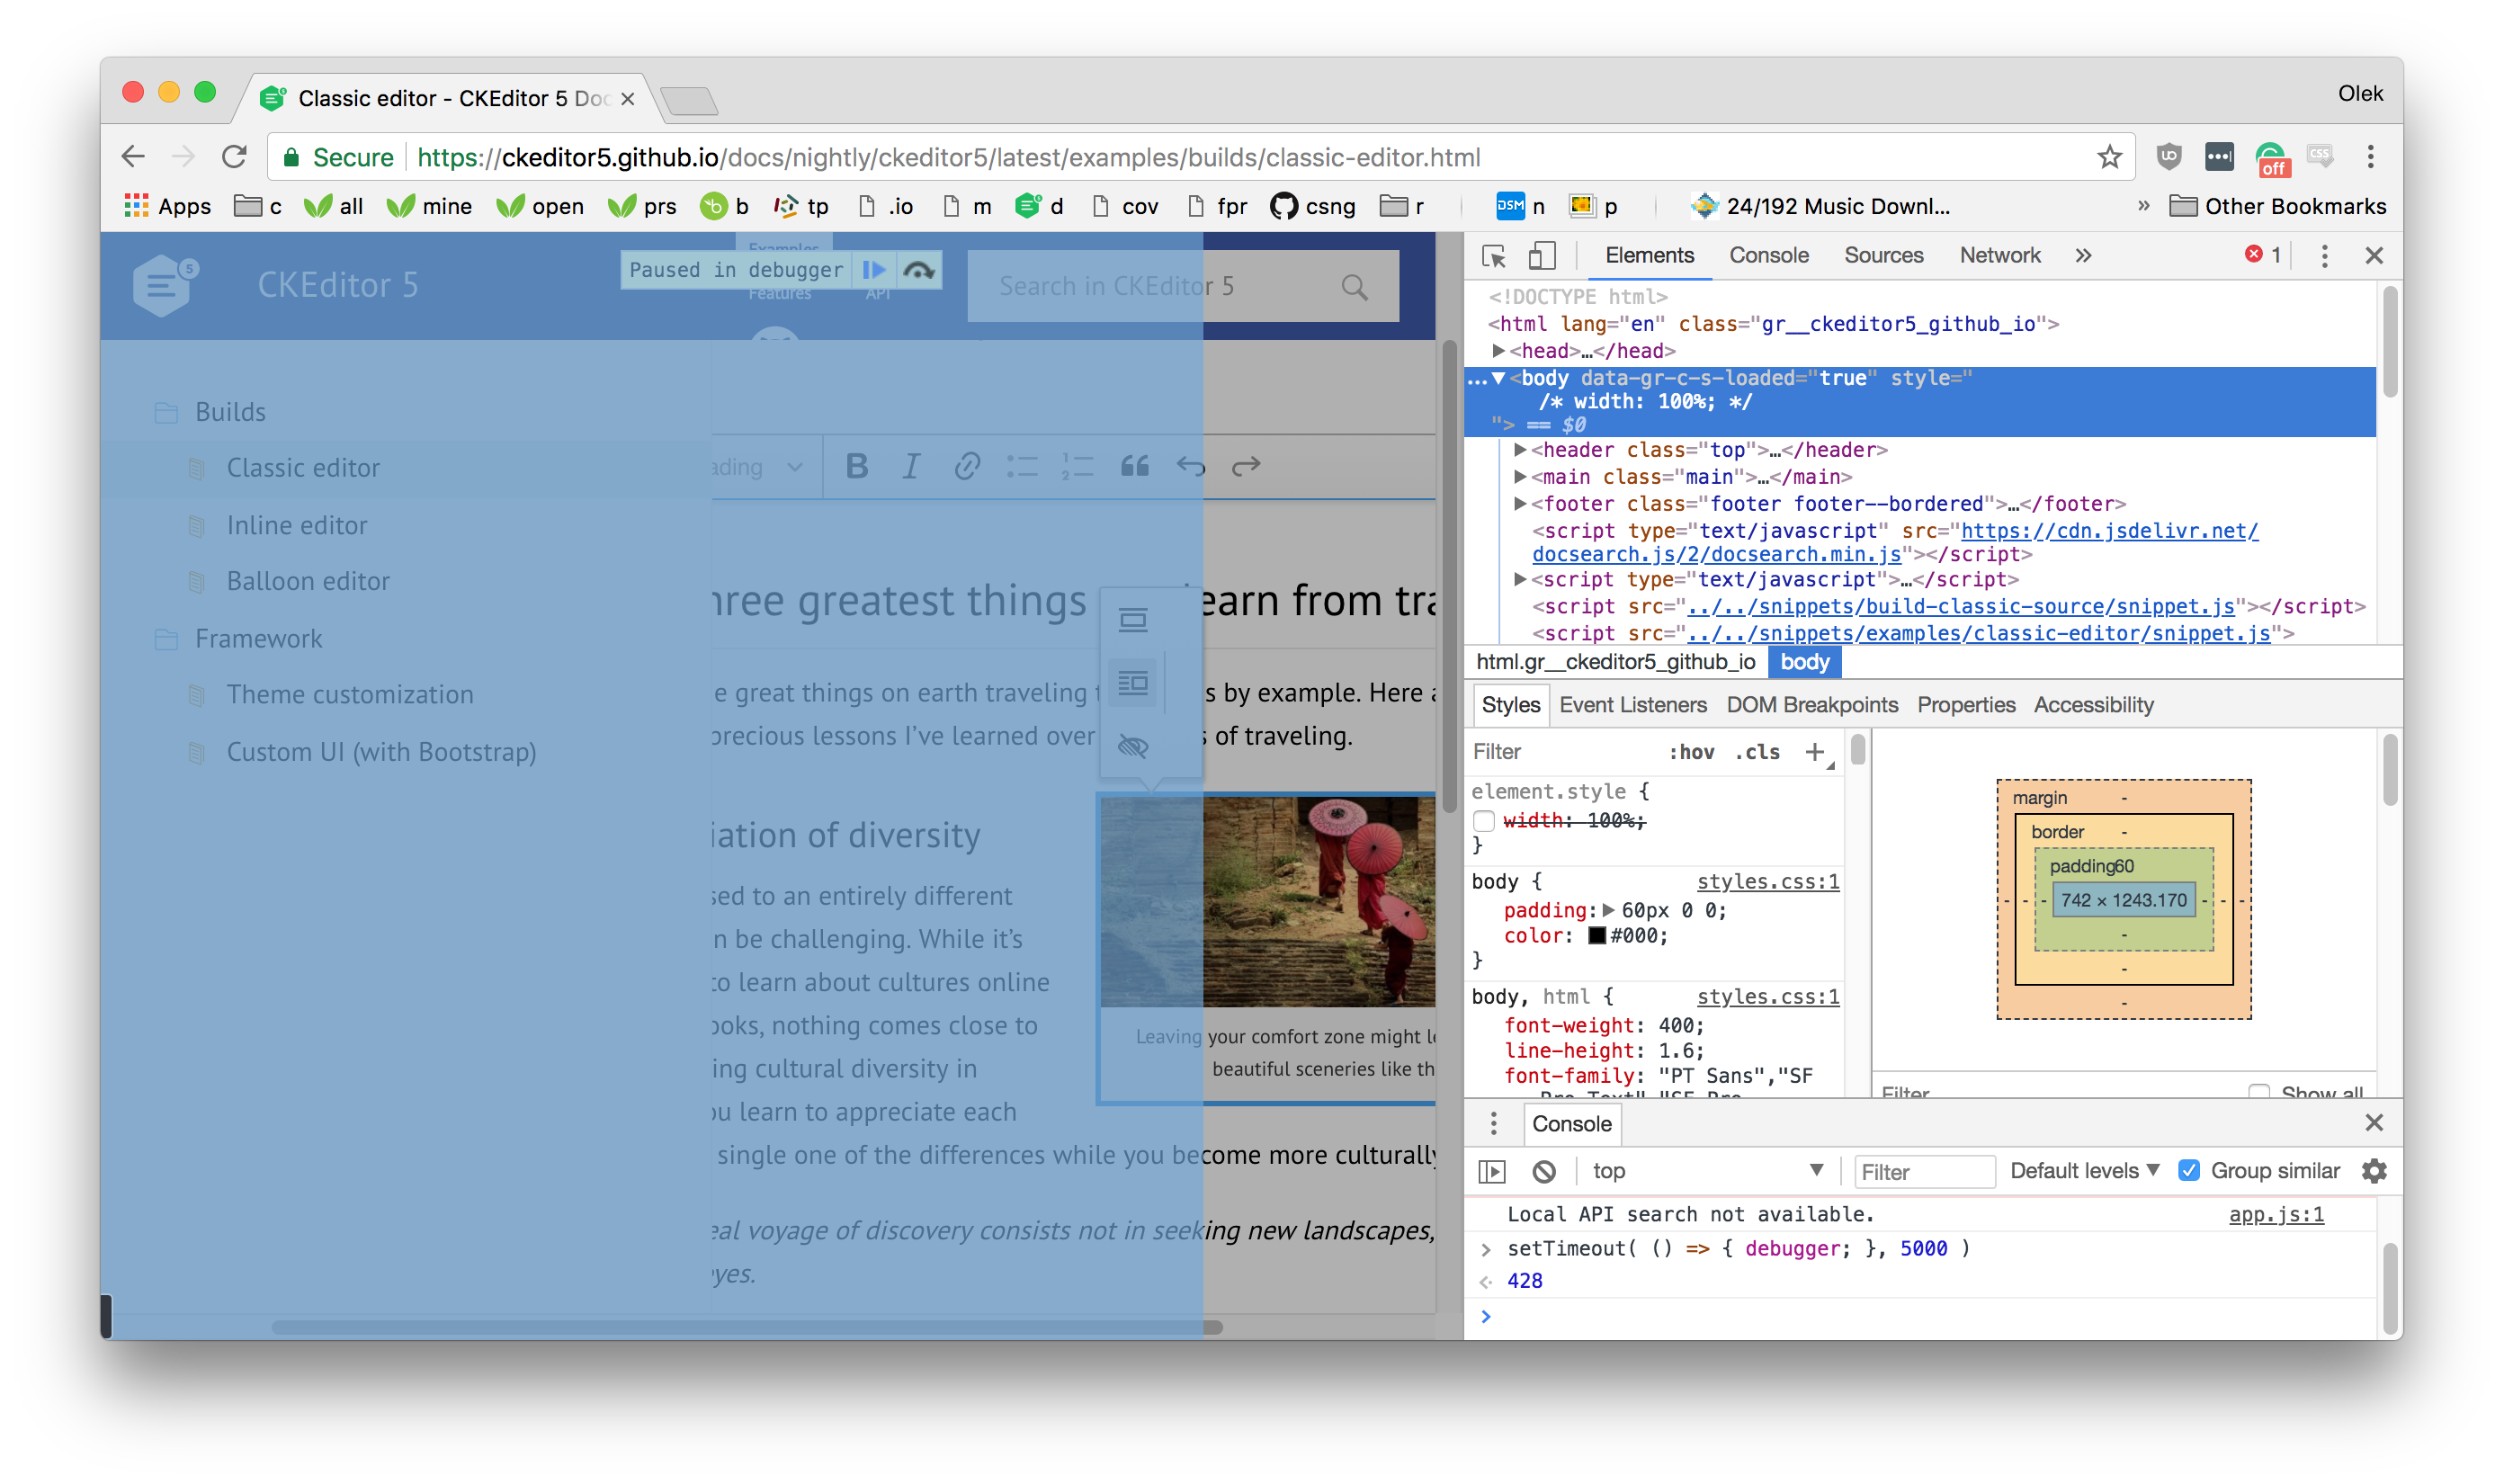Expand the header element in the DOM tree
Viewport: 2504px width, 1484px height.
[x=1520, y=450]
